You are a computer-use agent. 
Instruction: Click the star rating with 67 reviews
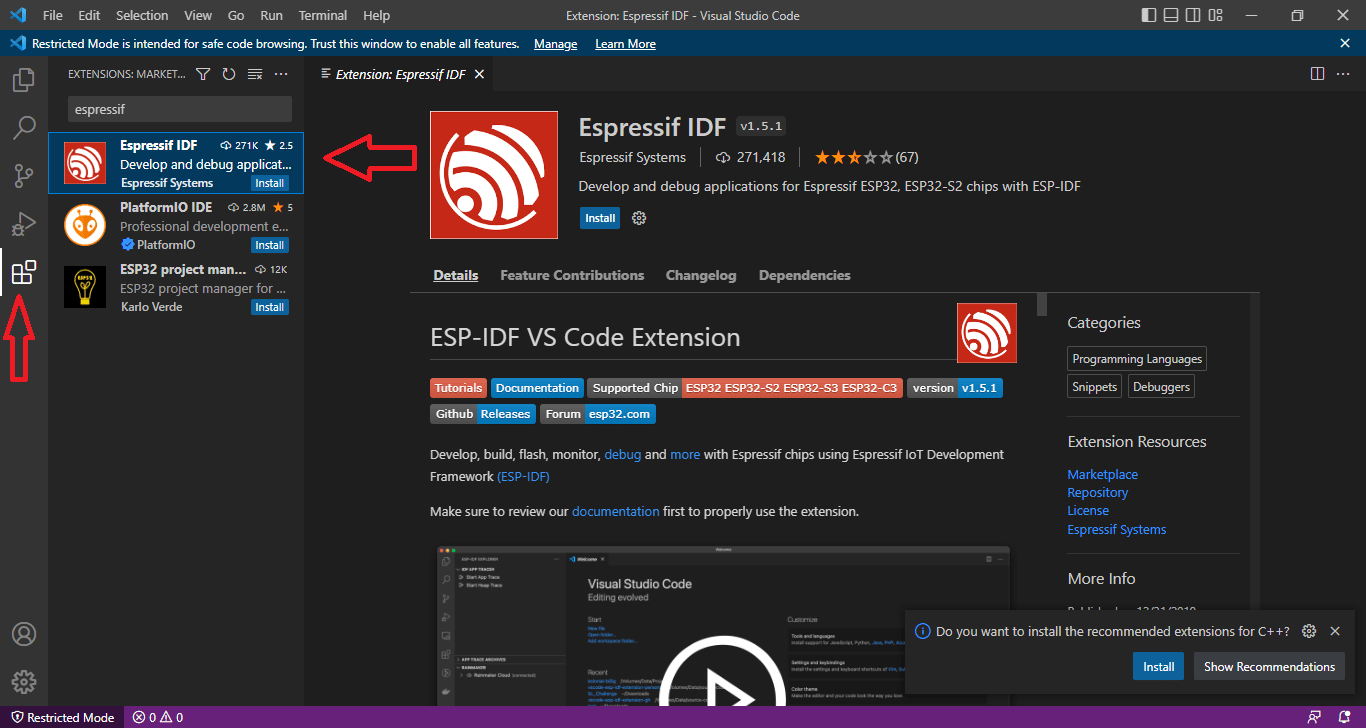[866, 157]
